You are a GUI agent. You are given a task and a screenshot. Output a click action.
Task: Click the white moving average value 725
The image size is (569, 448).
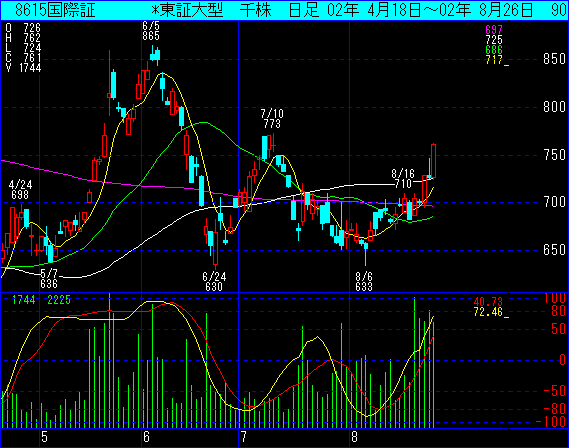tap(494, 40)
